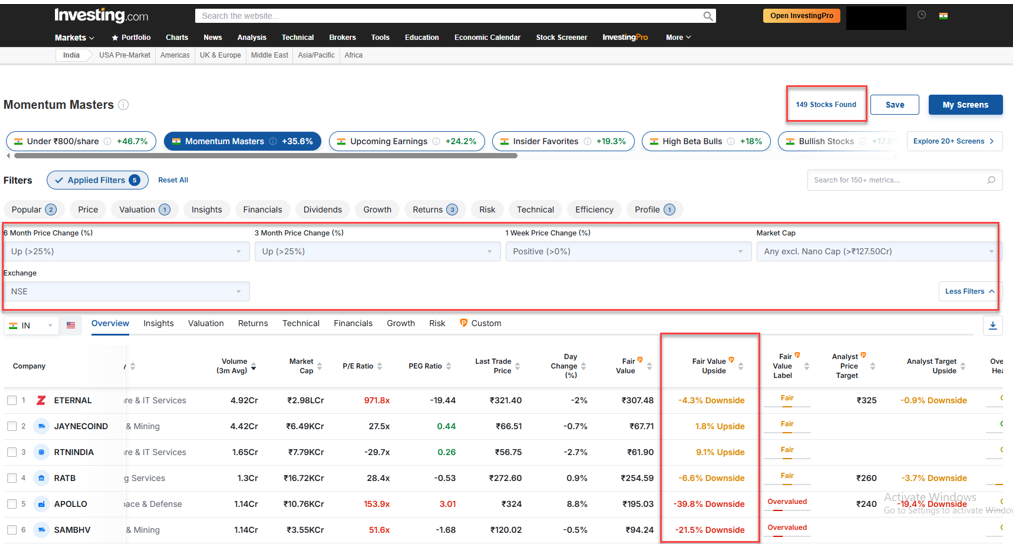
Task: Select the Insider Favorites screen chip
Action: click(x=563, y=141)
